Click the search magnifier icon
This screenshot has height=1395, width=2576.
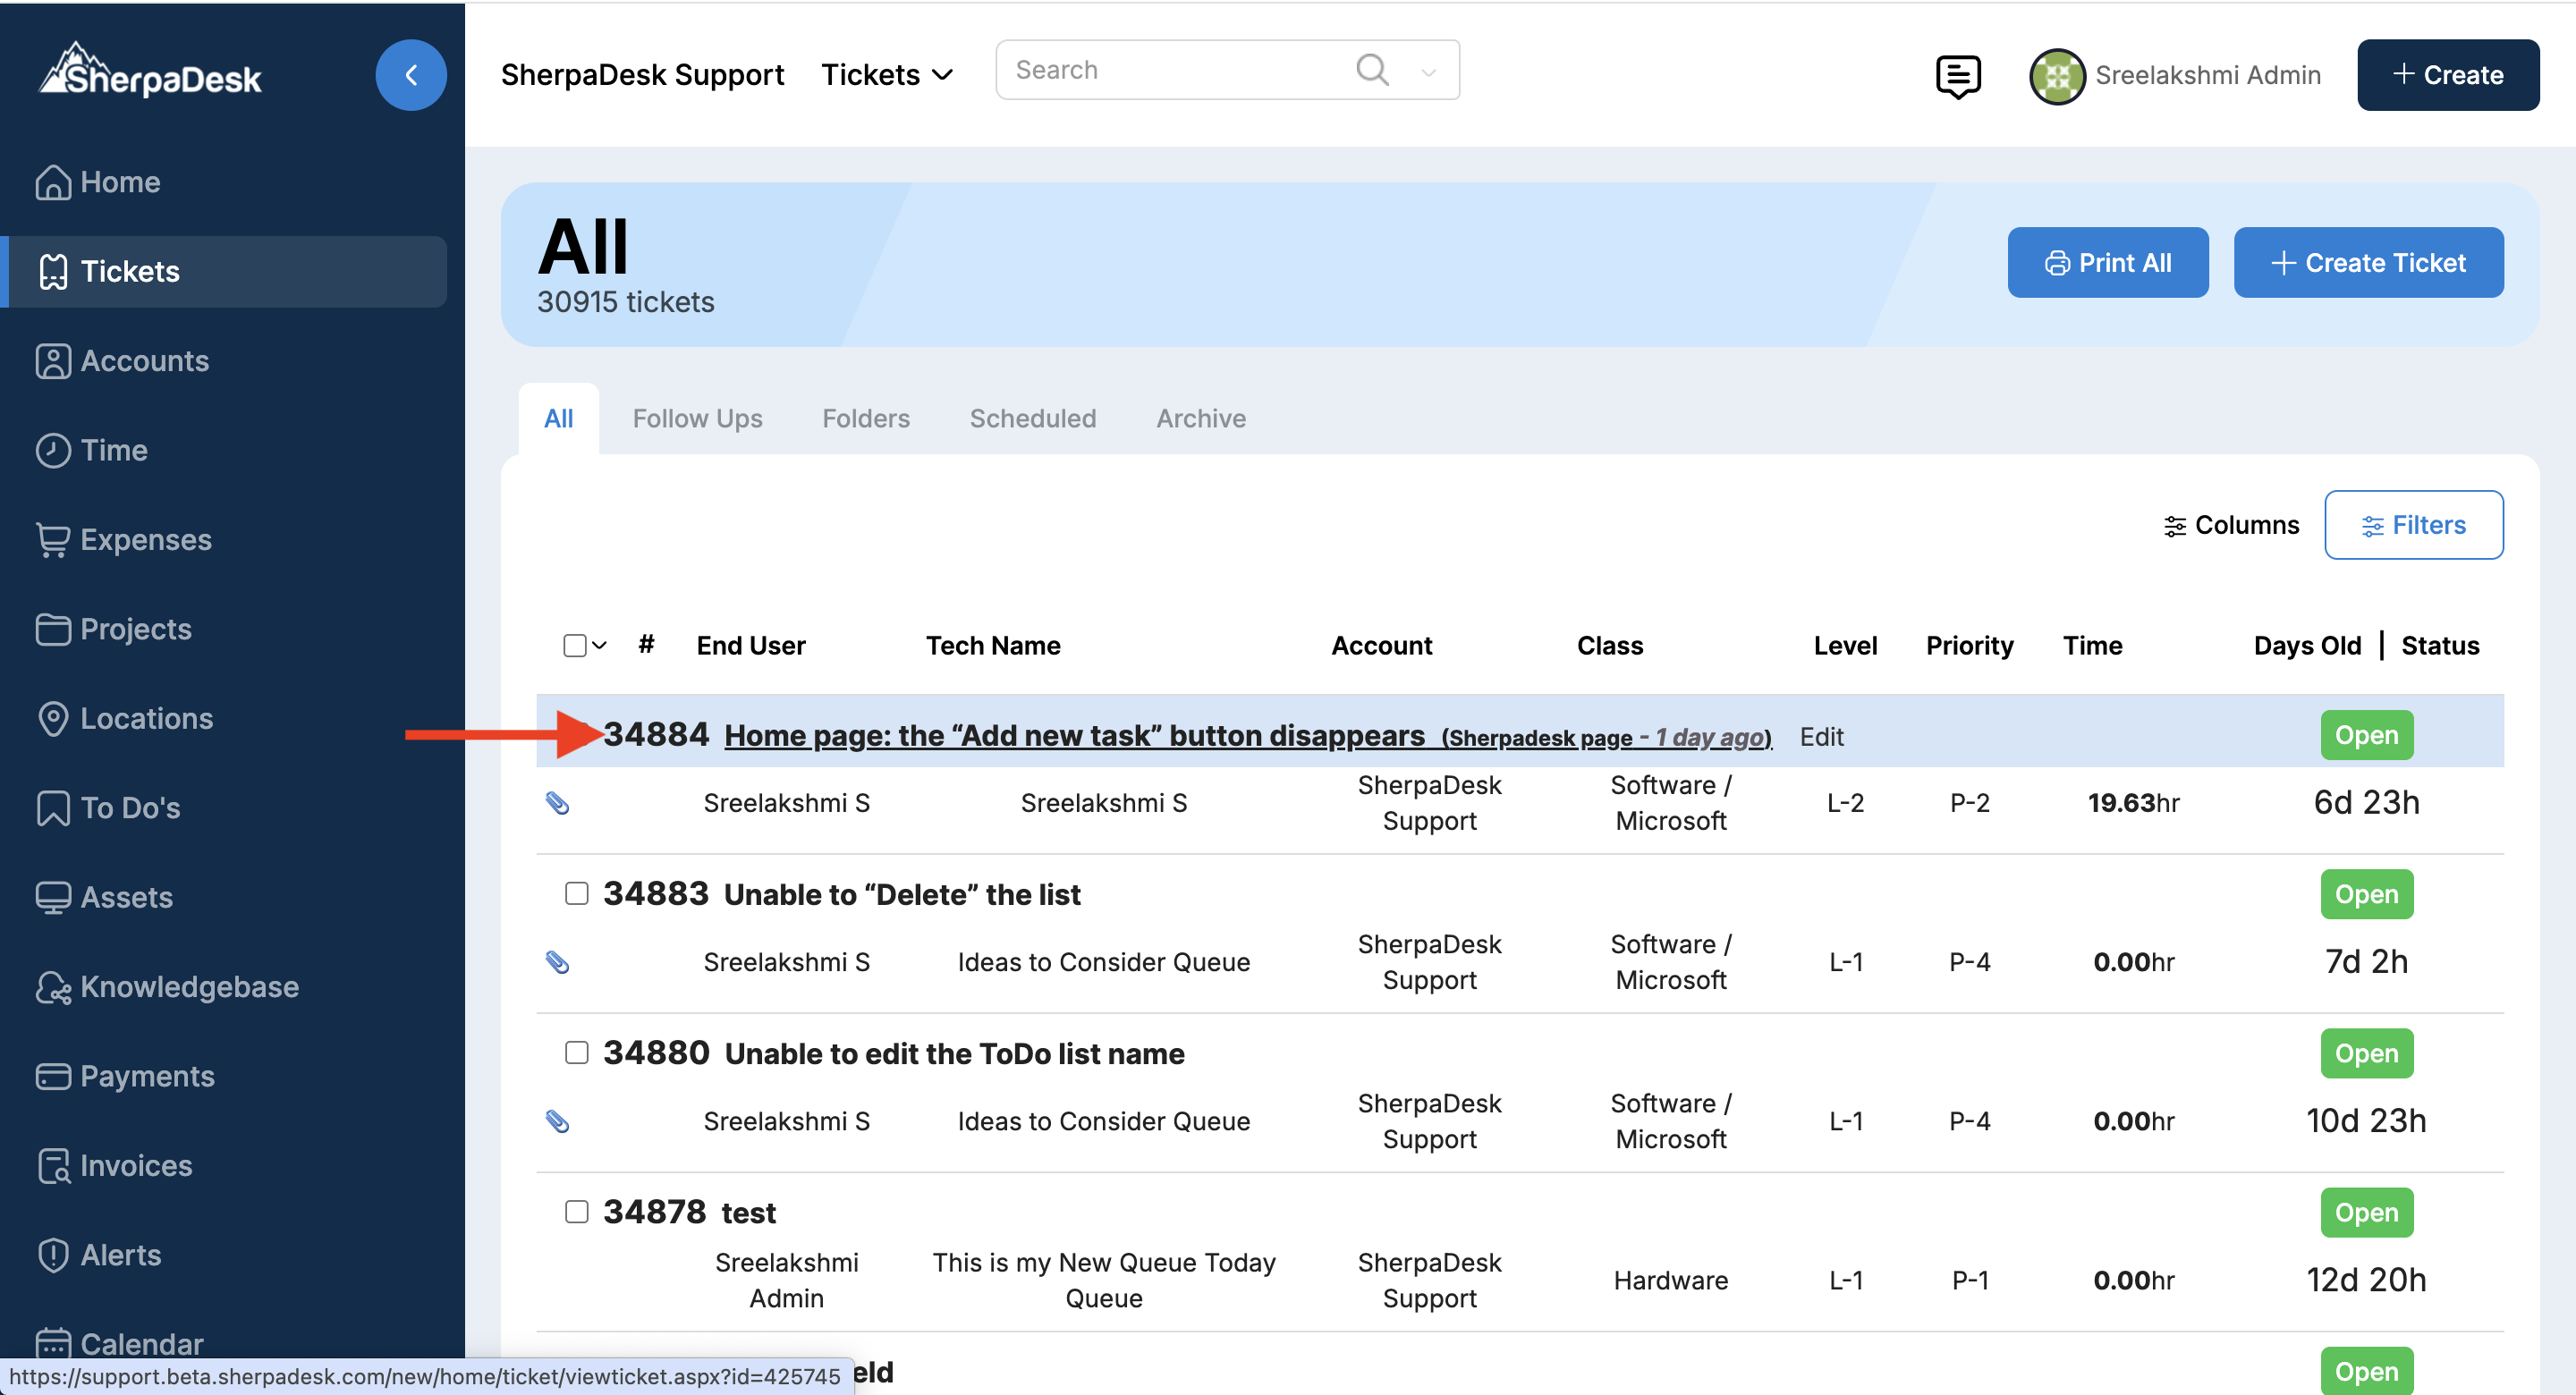coord(1372,70)
